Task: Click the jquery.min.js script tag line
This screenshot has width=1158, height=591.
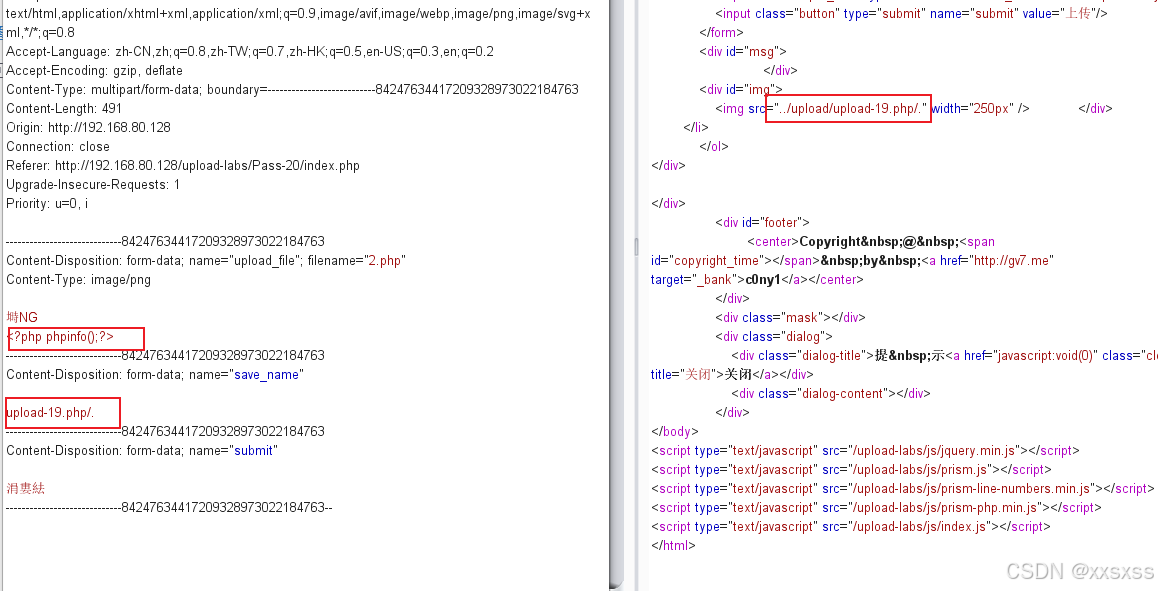Action: [865, 451]
